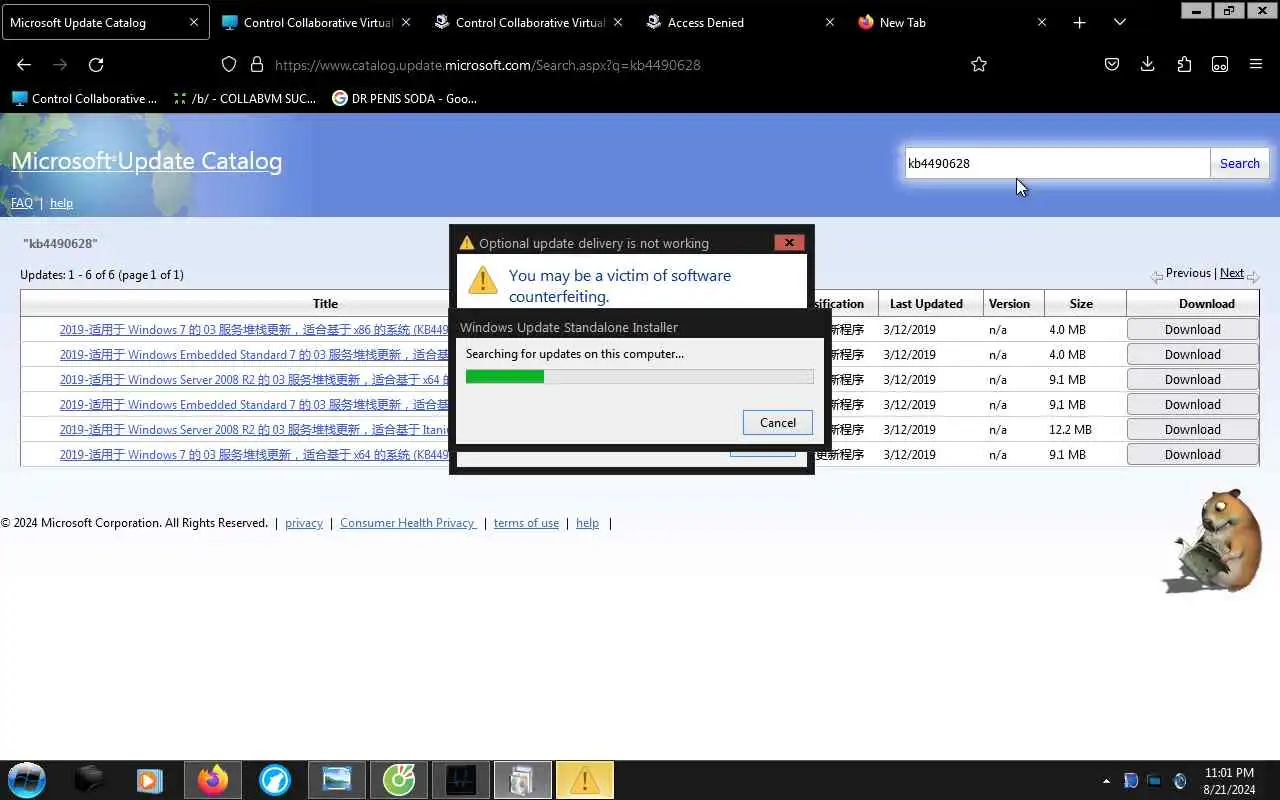Open the black cube taskbar icon
The height and width of the screenshot is (800, 1280).
coord(88,779)
